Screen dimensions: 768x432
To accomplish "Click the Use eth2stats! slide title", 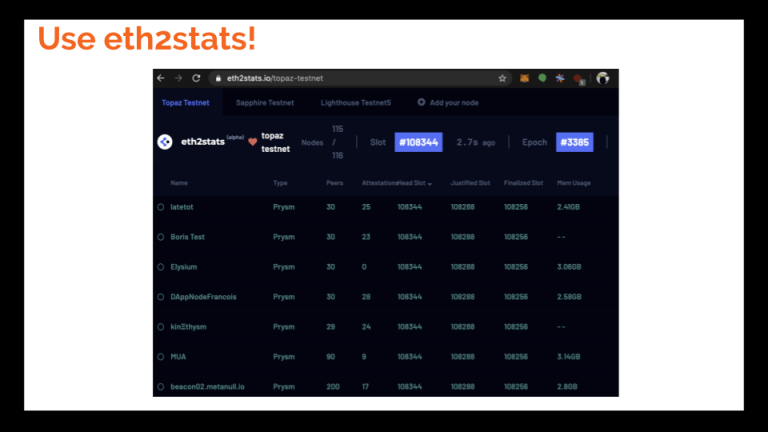I will pos(147,38).
